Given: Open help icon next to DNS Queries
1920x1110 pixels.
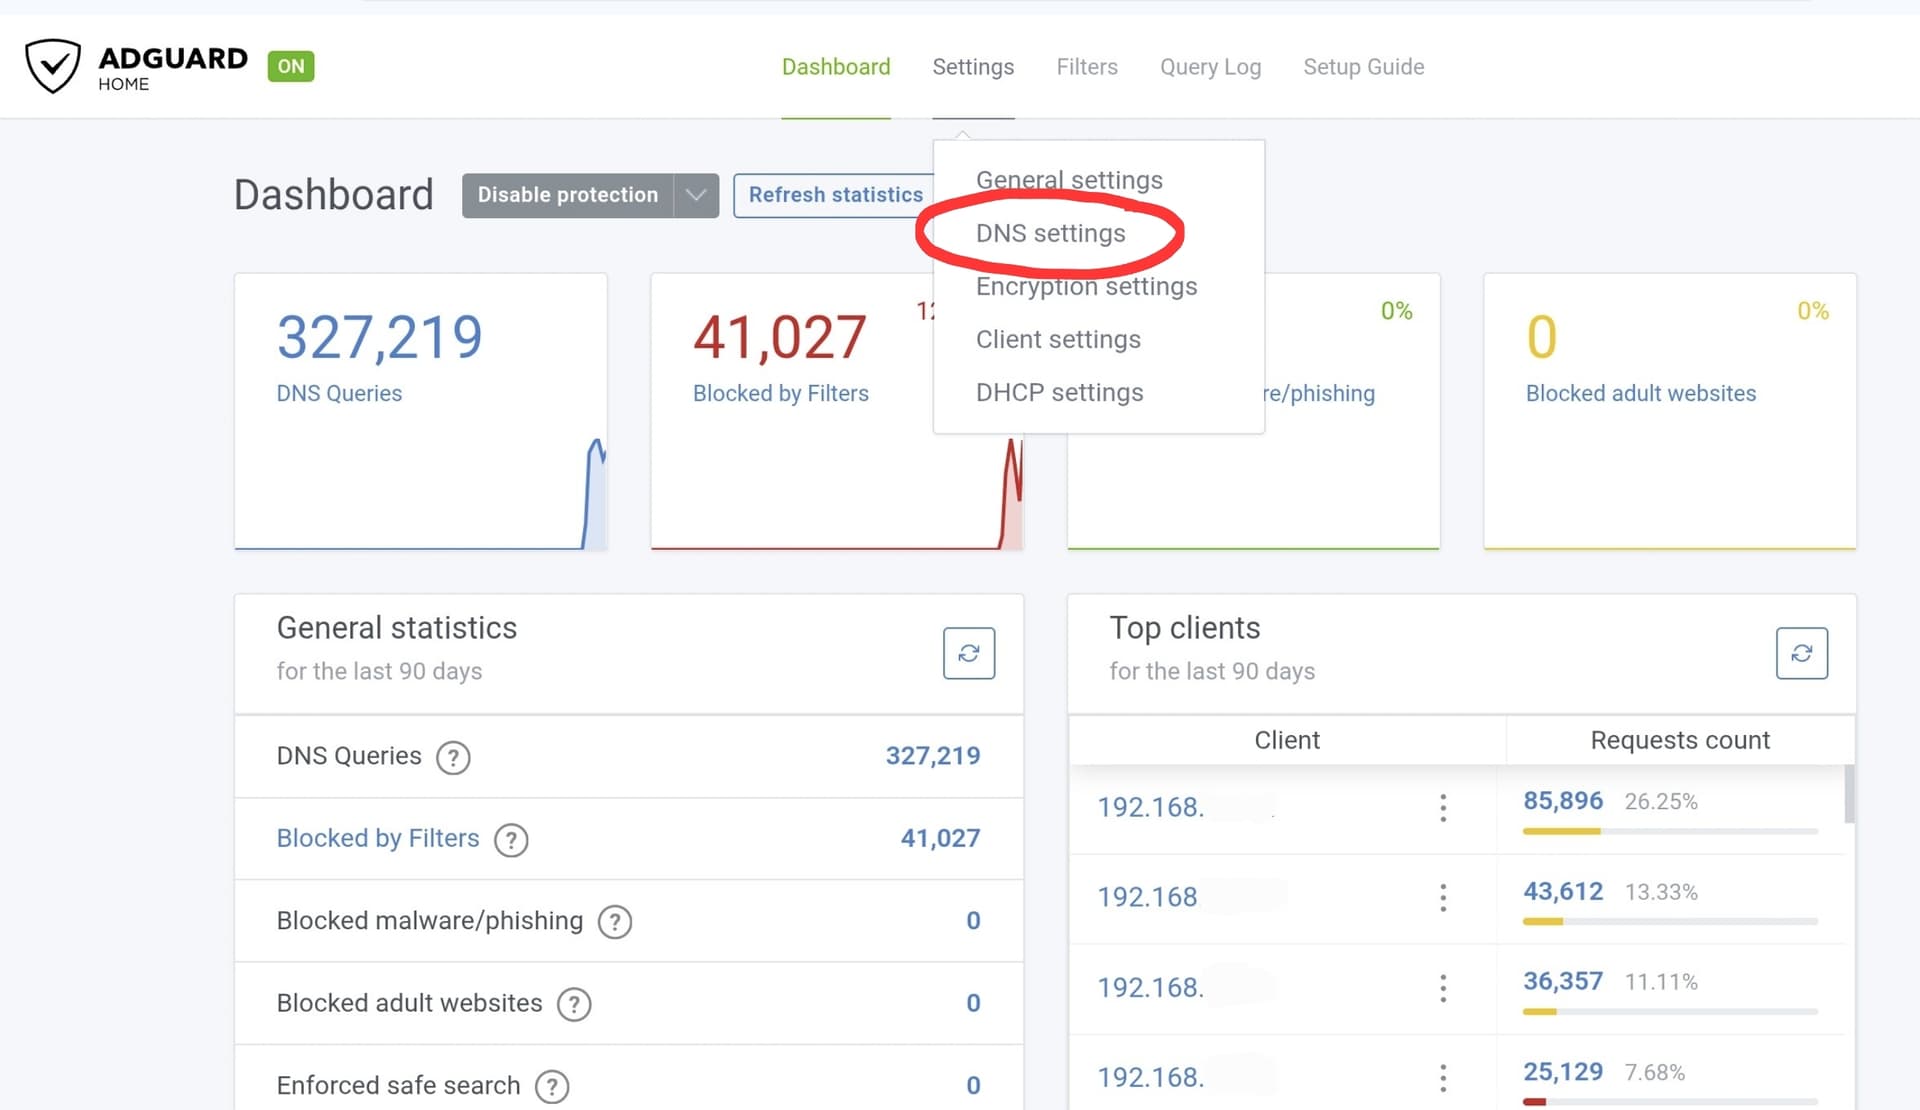Looking at the screenshot, I should (453, 758).
